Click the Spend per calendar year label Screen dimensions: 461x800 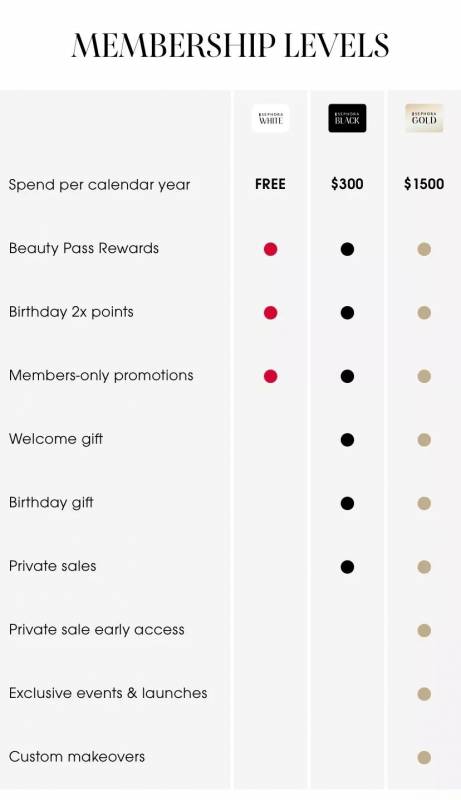coord(99,185)
